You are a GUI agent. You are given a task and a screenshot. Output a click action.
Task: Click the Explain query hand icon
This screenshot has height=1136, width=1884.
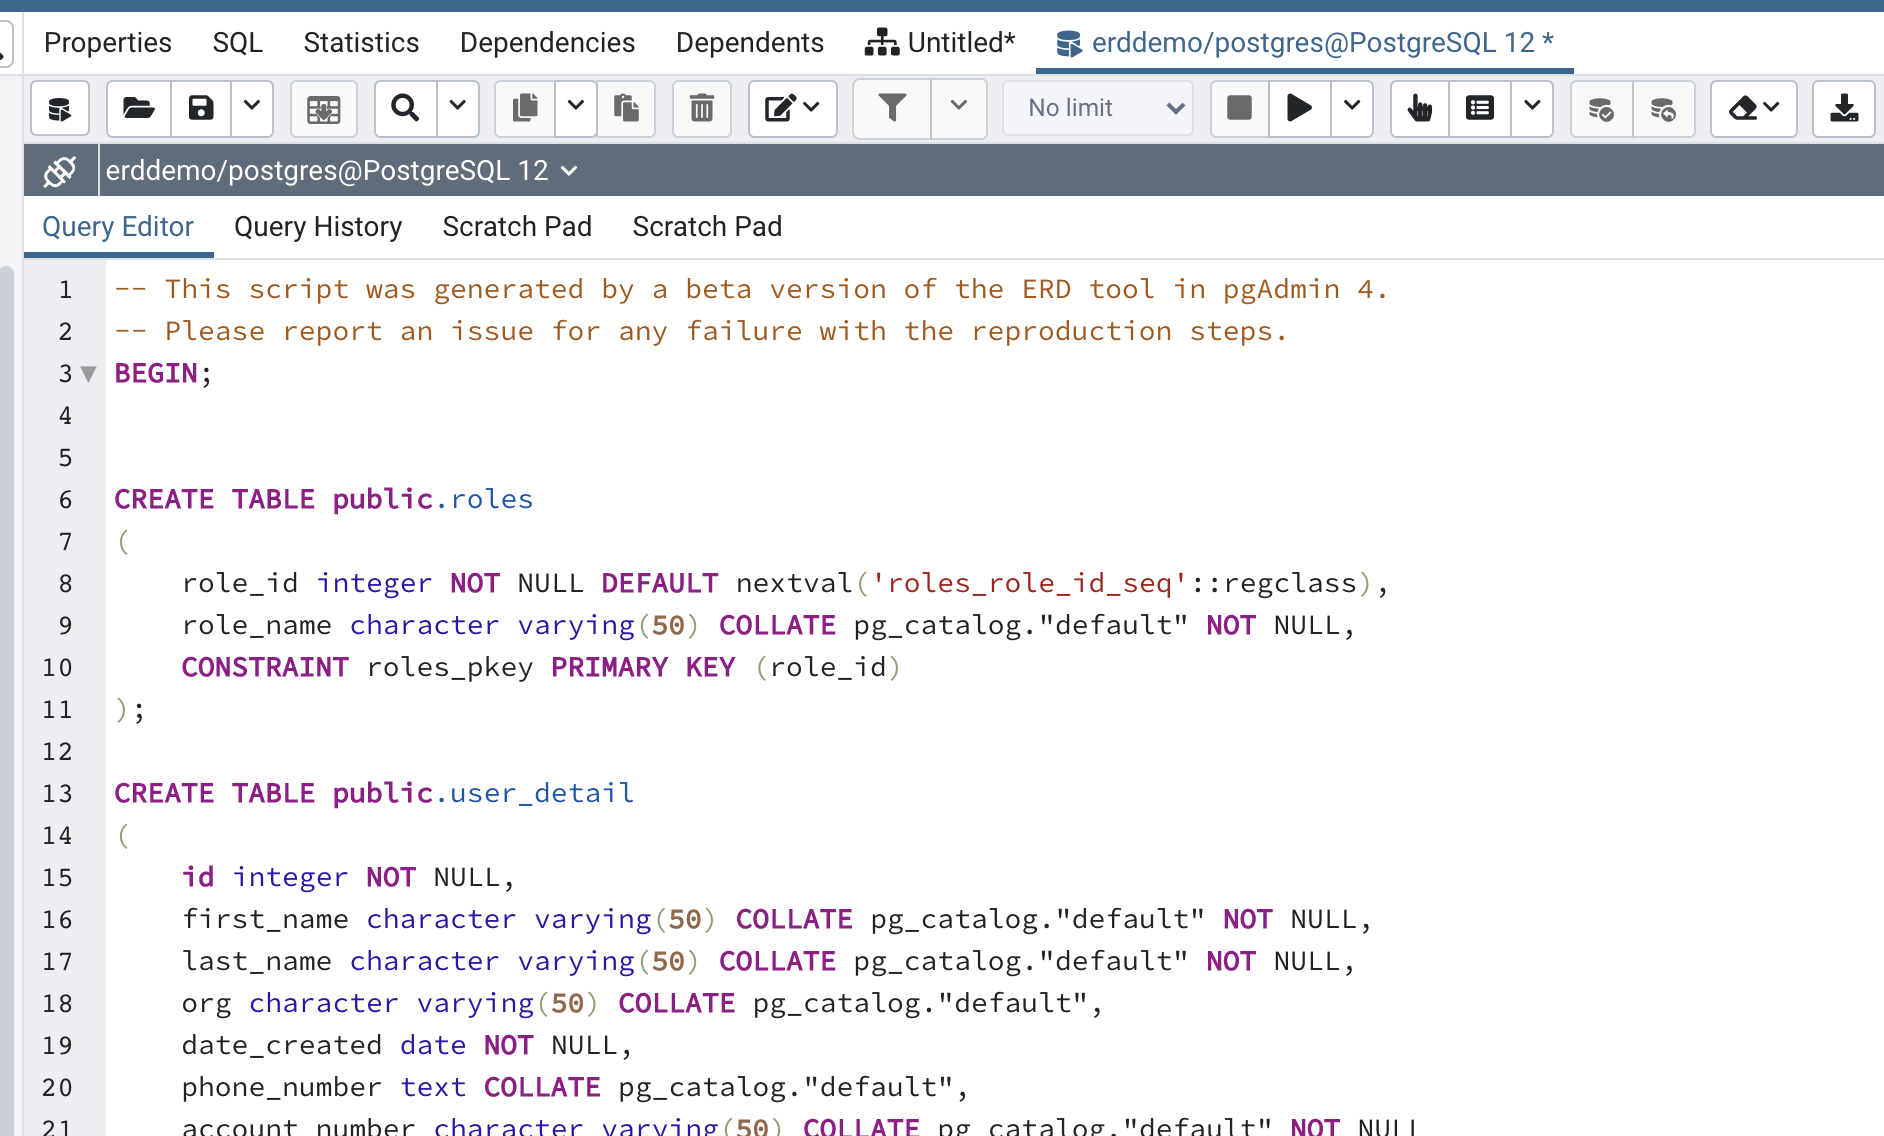click(1420, 108)
